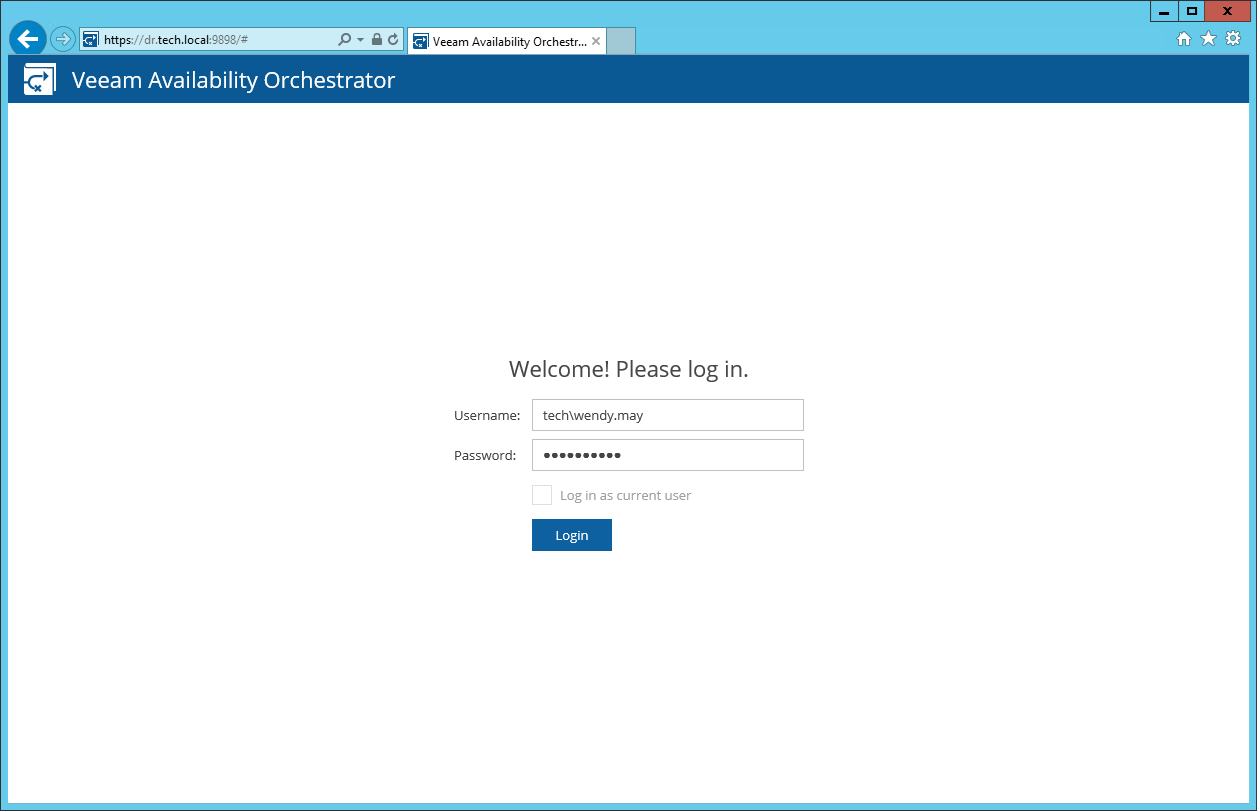Click the Log in as current user label
The image size is (1257, 811).
point(626,495)
